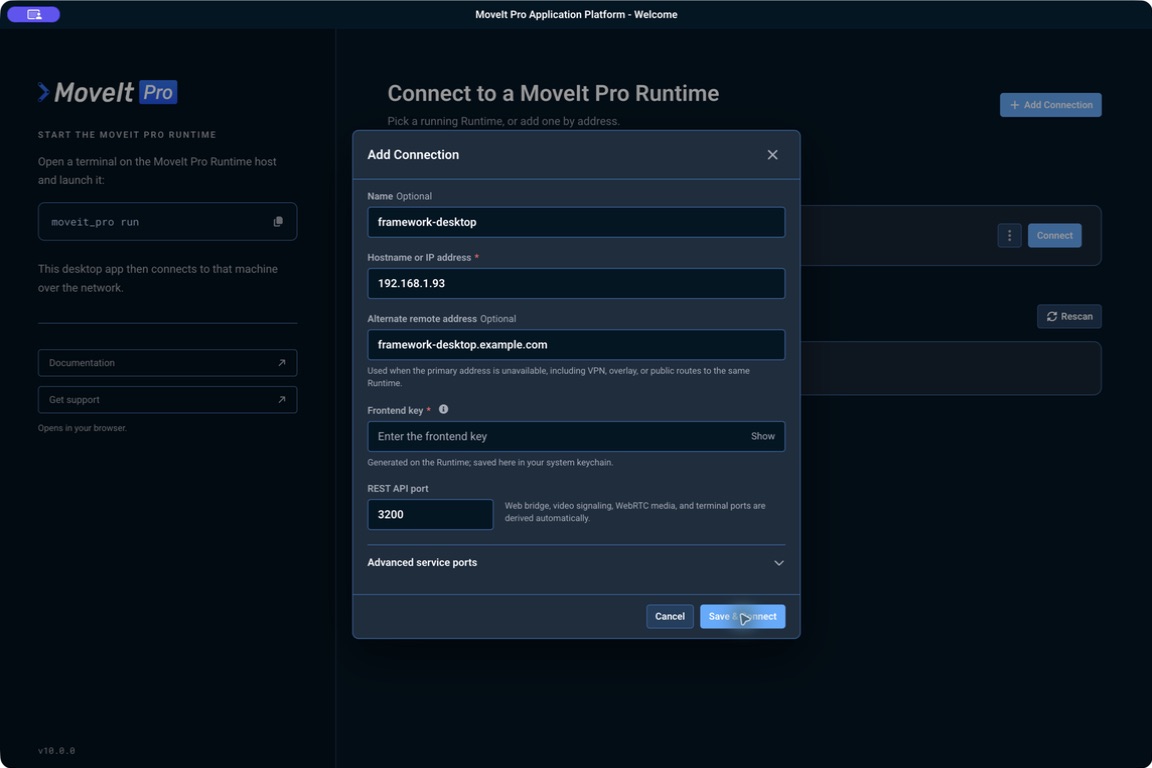The image size is (1152, 768).
Task: Click Save & Connect button
Action: pos(742,616)
